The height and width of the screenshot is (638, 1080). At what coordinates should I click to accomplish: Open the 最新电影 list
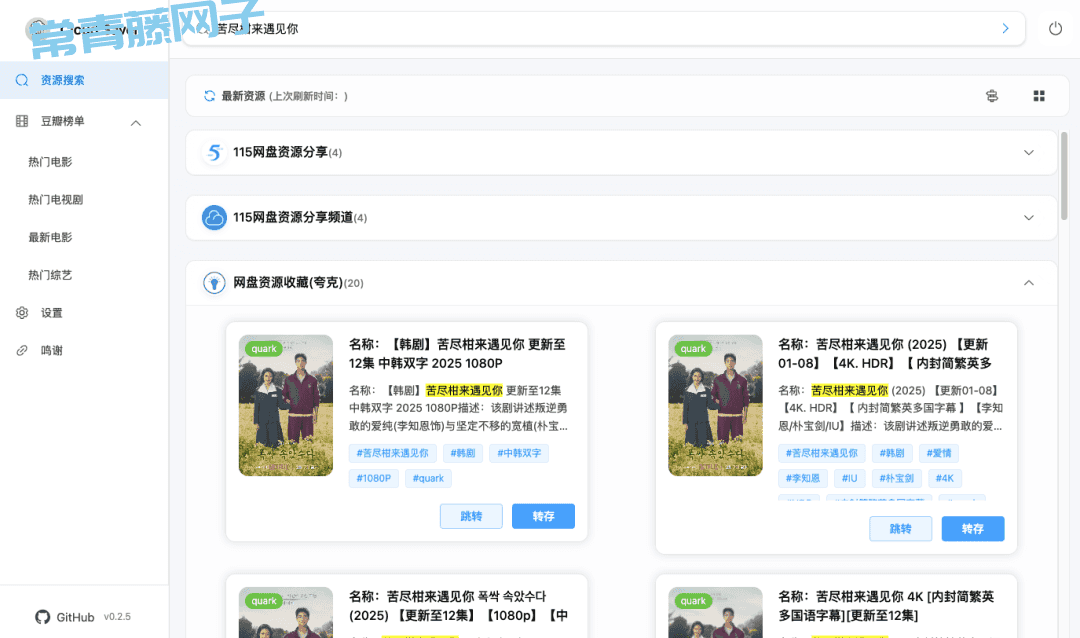tap(50, 238)
